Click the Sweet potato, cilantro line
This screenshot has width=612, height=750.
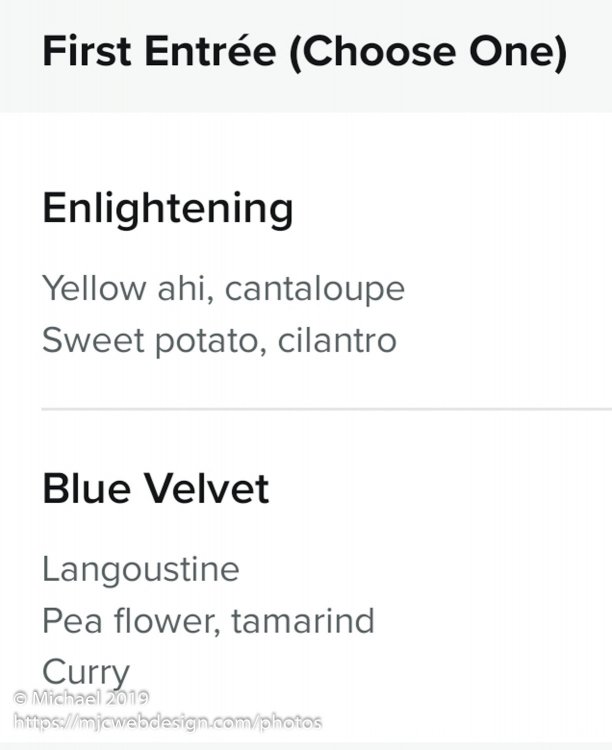point(219,340)
